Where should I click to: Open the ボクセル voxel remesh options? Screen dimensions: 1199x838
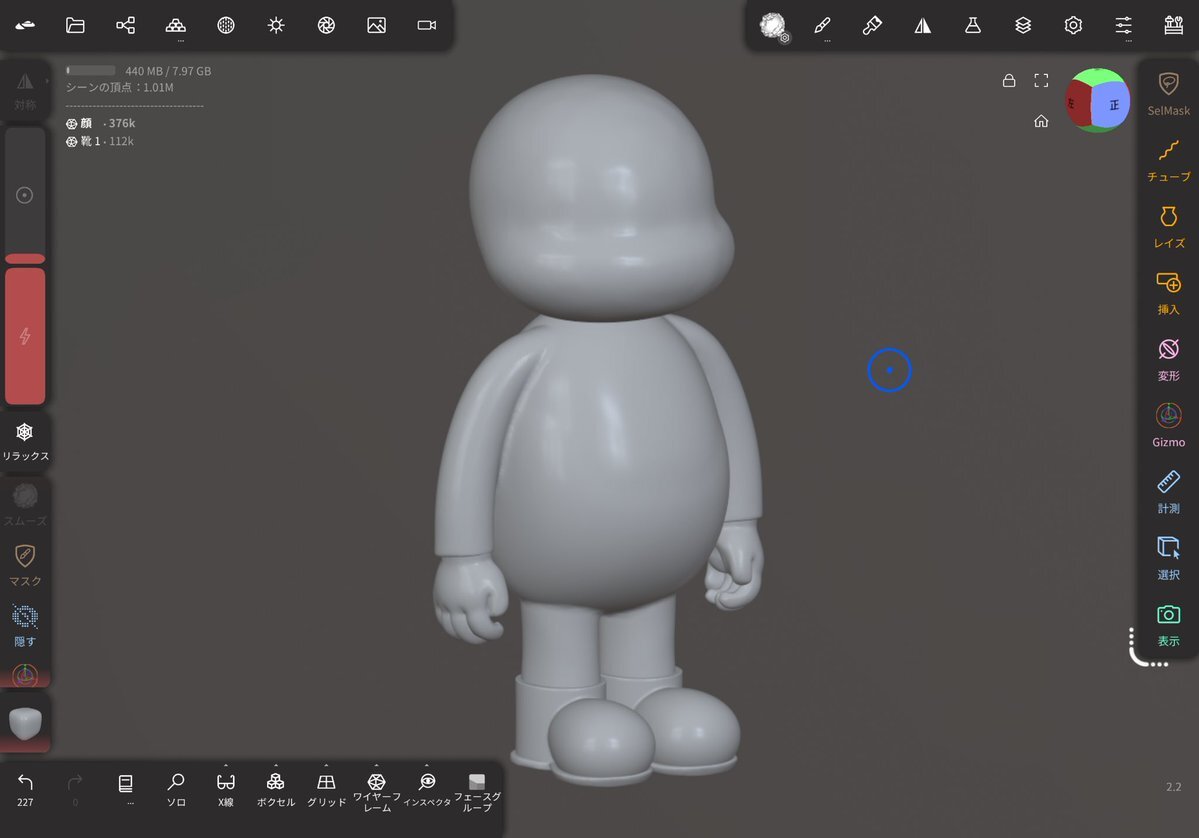point(276,789)
